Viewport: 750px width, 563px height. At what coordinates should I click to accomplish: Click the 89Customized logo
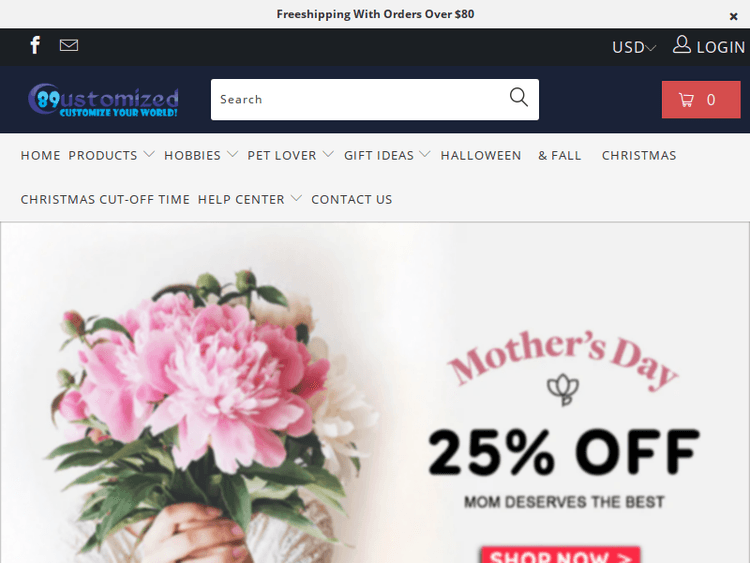[x=103, y=99]
